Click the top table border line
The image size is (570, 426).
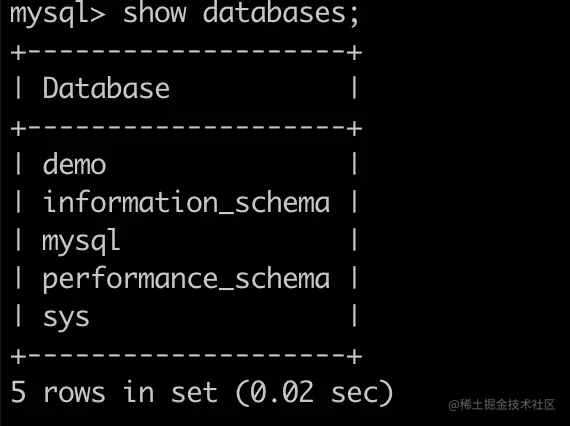[x=186, y=52]
